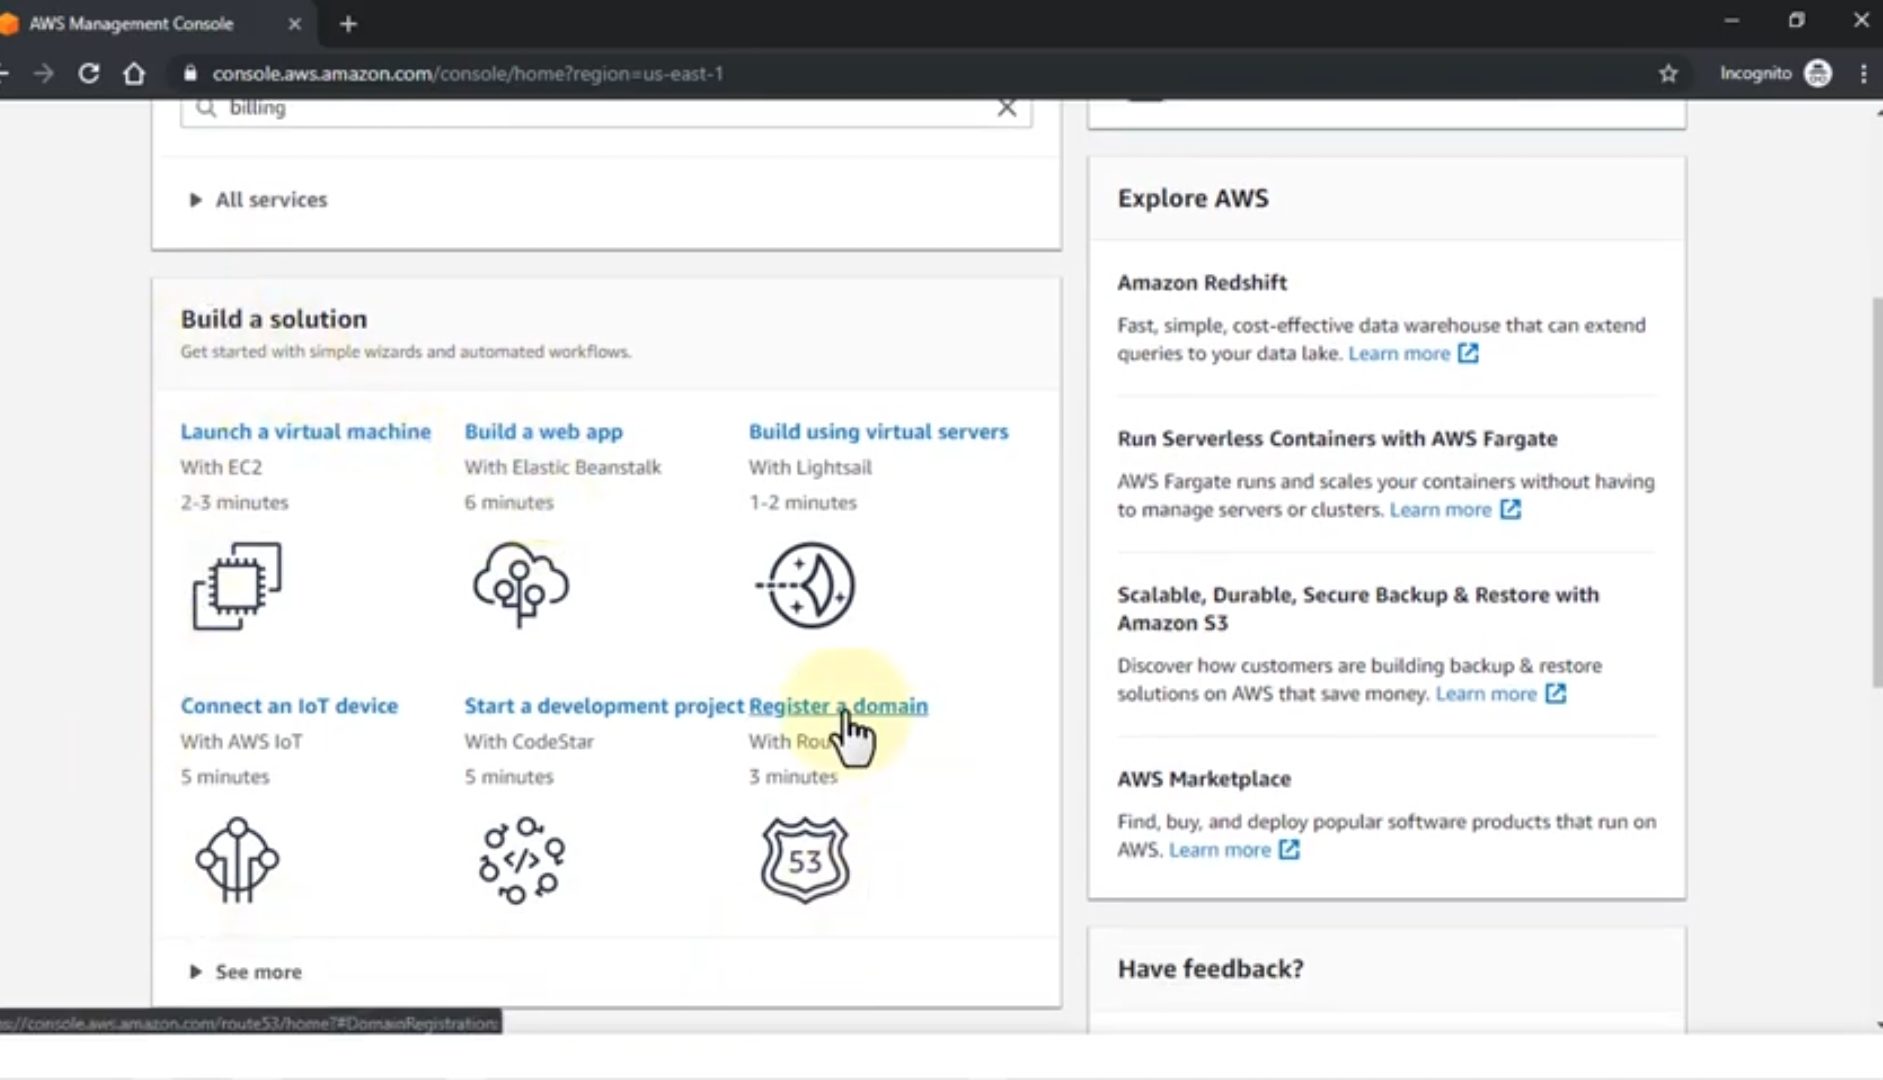Expand the All services section
Image resolution: width=1883 pixels, height=1080 pixels.
tap(258, 199)
